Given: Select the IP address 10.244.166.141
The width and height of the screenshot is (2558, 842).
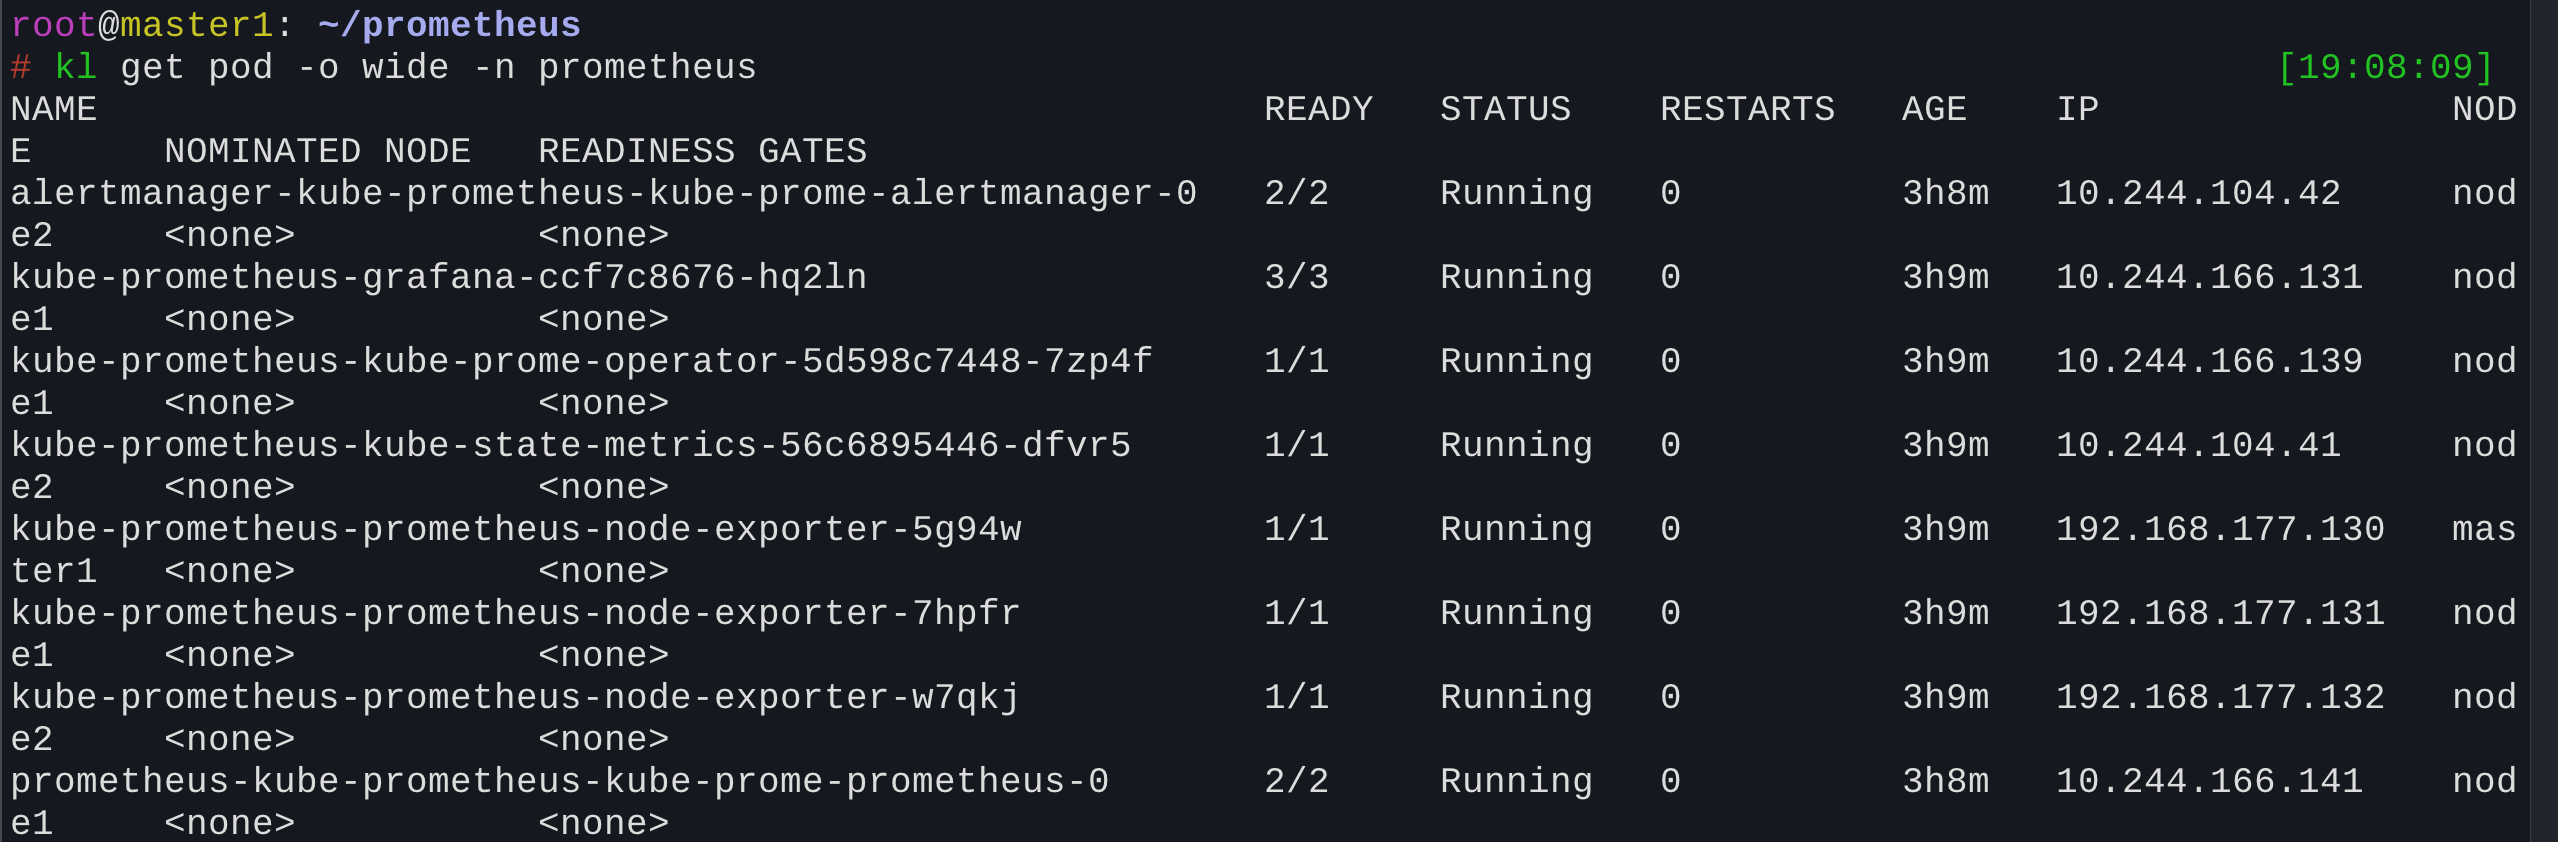Looking at the screenshot, I should click(2208, 781).
